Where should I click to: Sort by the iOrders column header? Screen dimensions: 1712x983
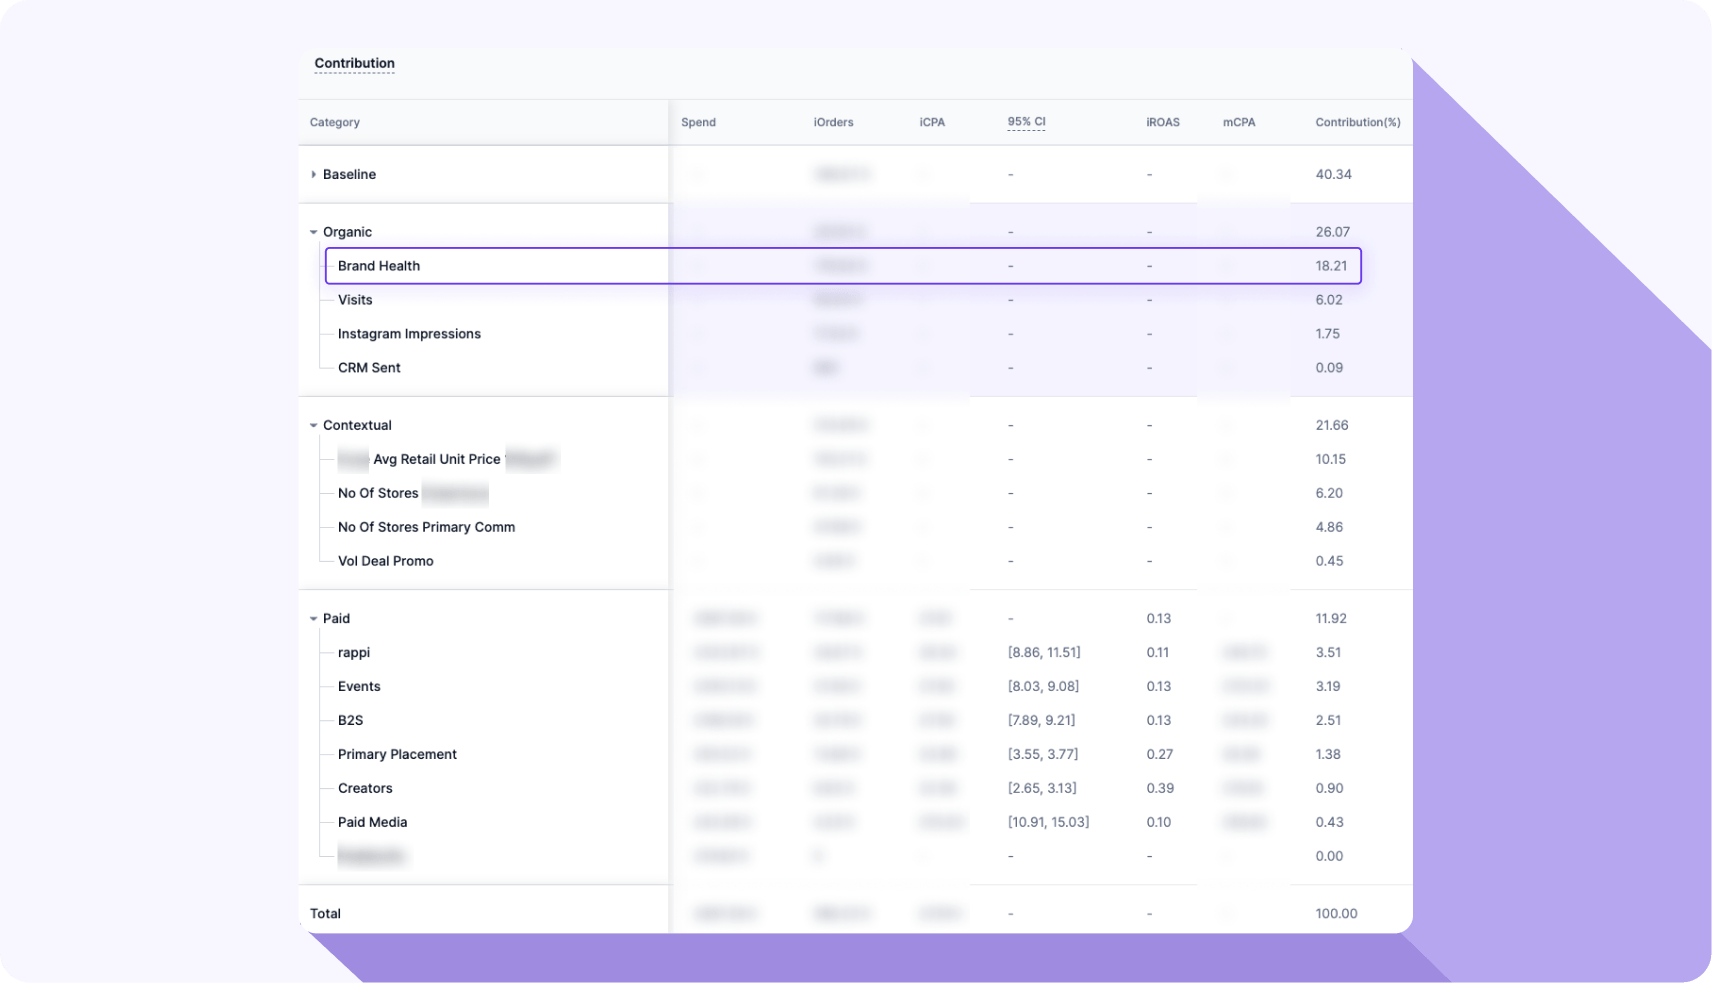pos(833,122)
